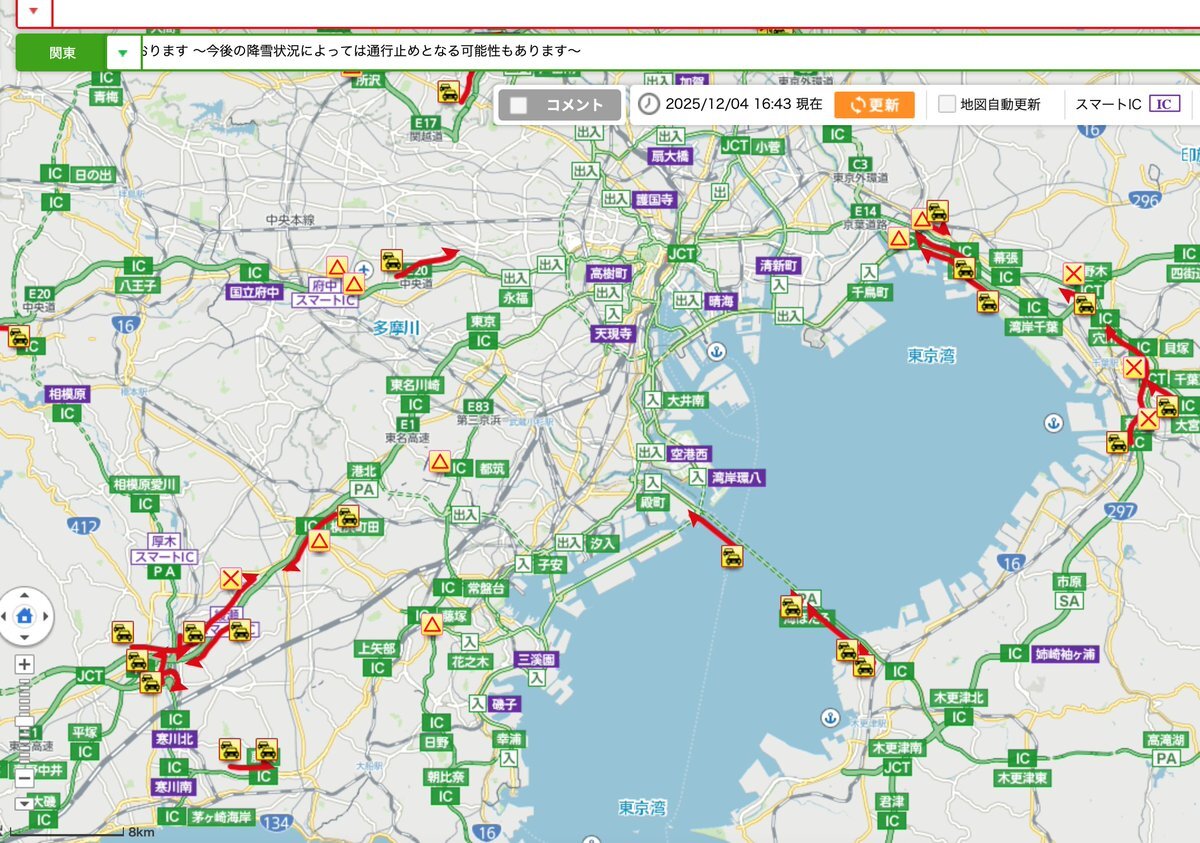Collapse zoom control with bottom arrow

click(25, 803)
